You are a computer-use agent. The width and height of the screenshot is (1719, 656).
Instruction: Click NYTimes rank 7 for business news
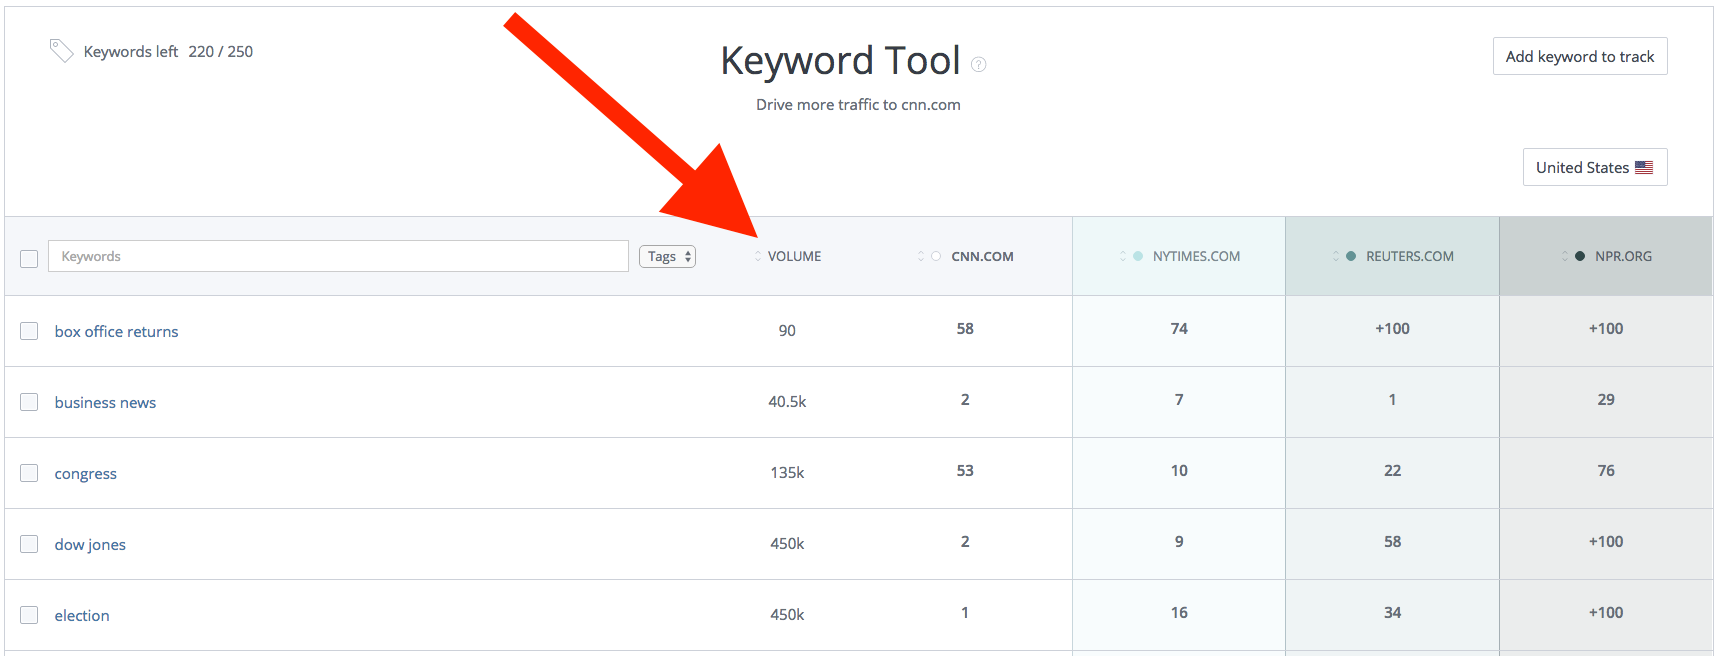tap(1179, 399)
